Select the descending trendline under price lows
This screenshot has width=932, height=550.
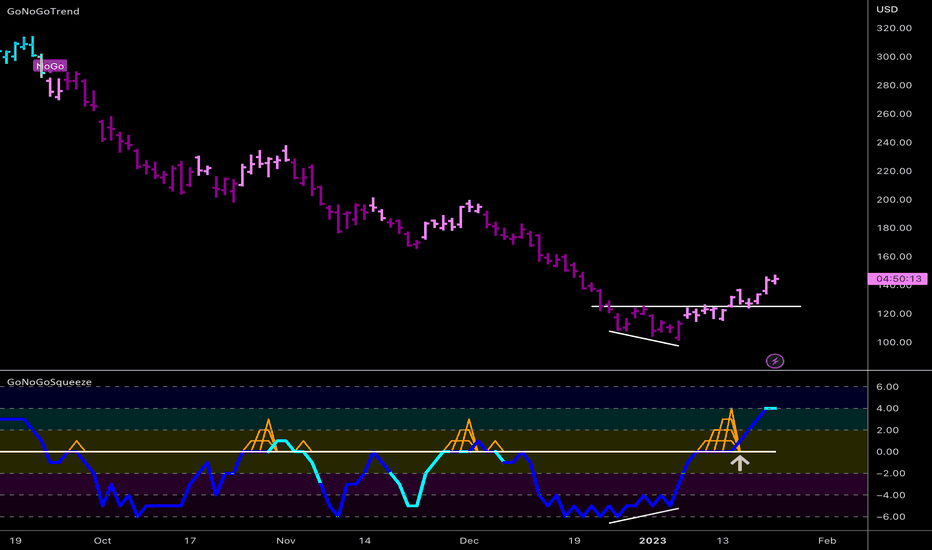644,338
